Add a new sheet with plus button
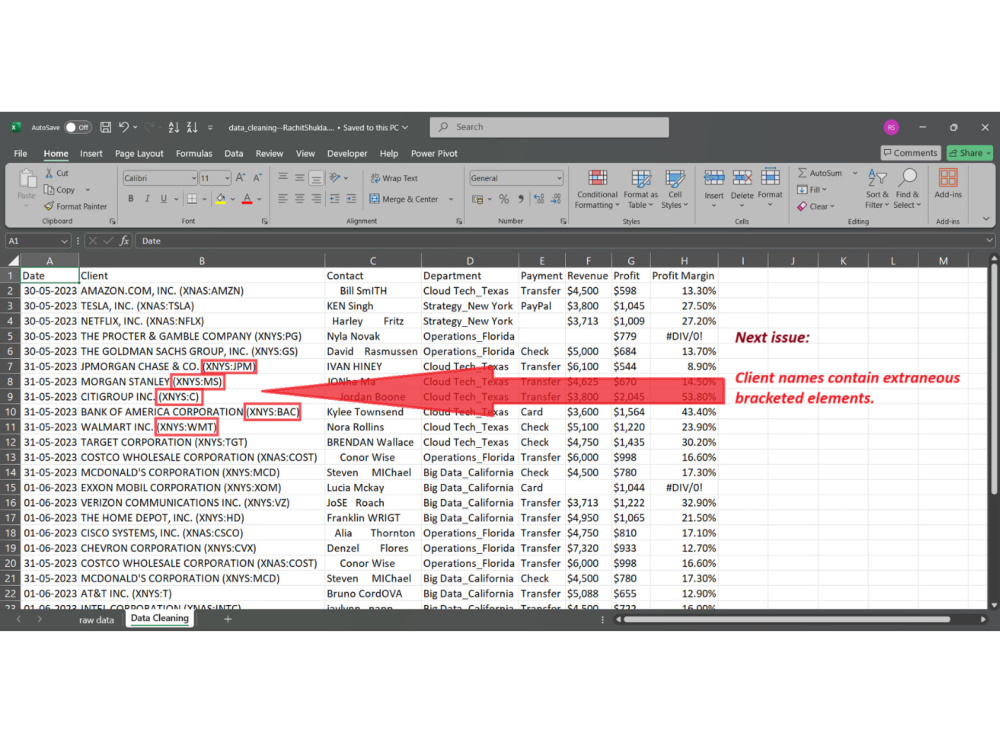 (x=228, y=619)
